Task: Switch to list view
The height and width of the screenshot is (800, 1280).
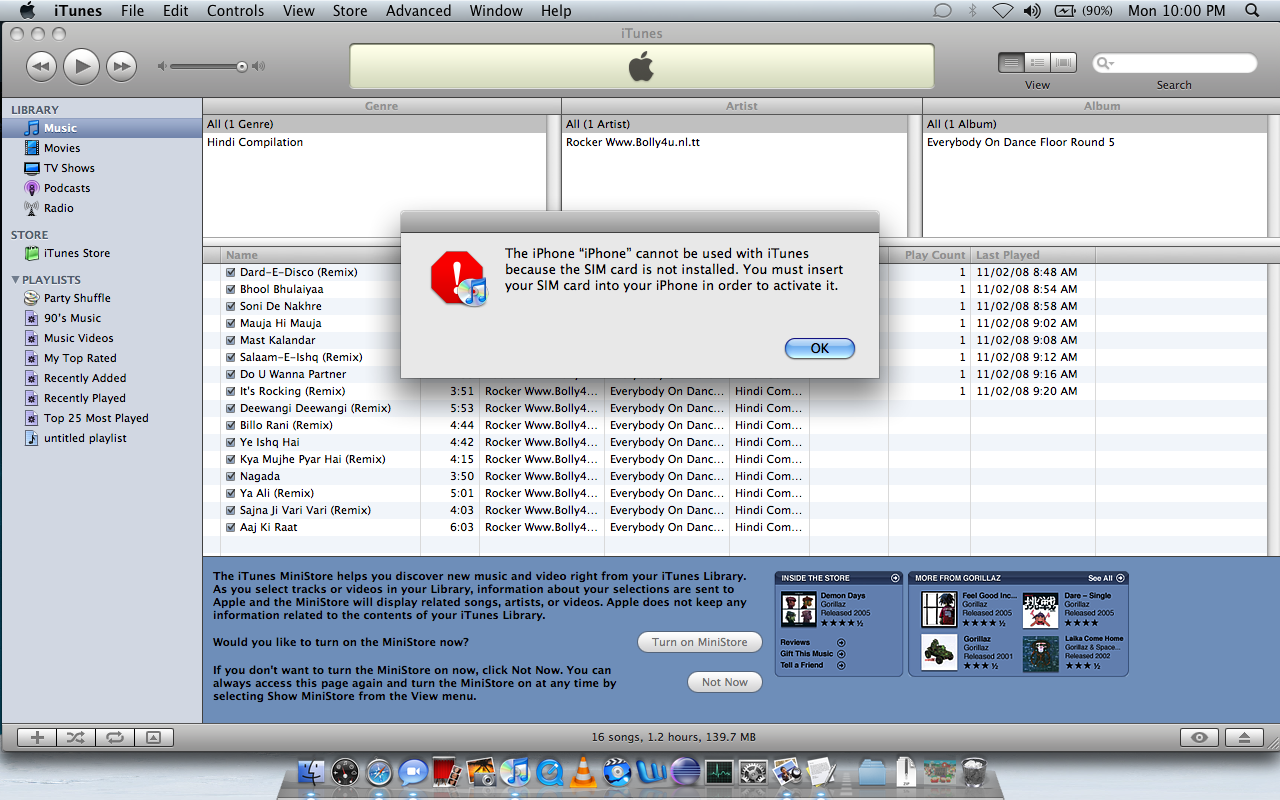Action: coord(1011,63)
